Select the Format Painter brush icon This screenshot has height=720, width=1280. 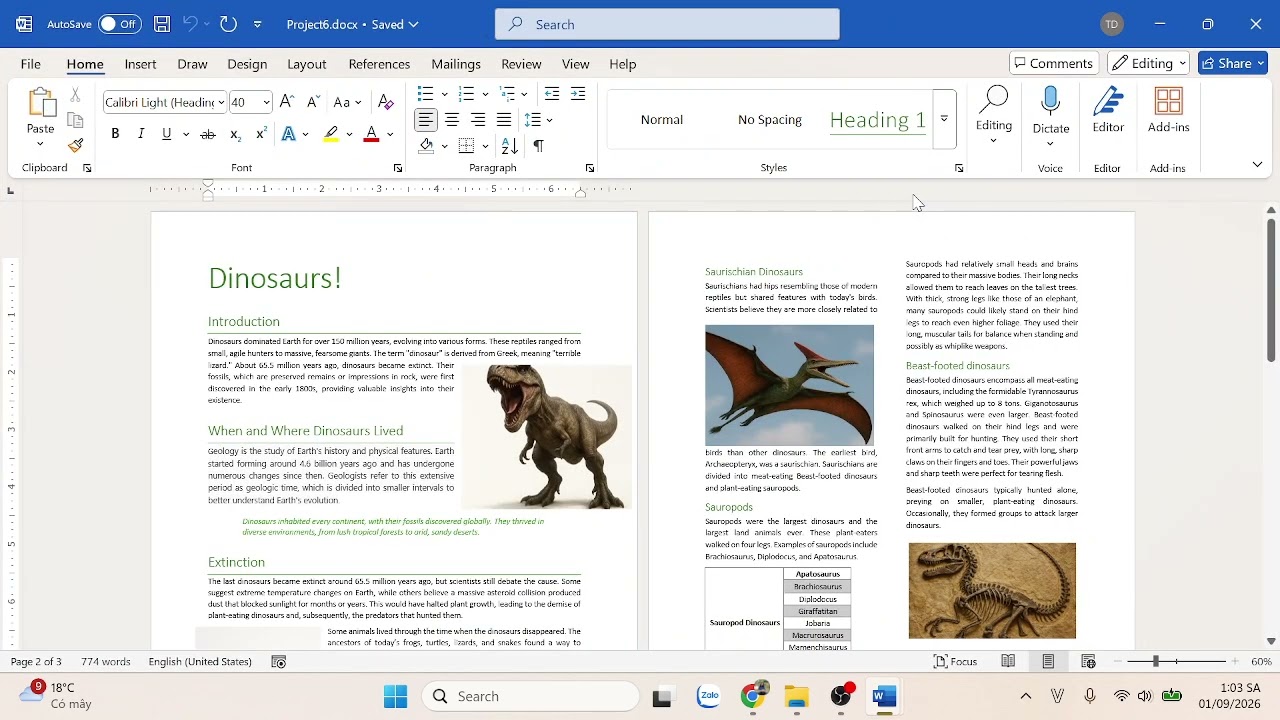pos(75,146)
